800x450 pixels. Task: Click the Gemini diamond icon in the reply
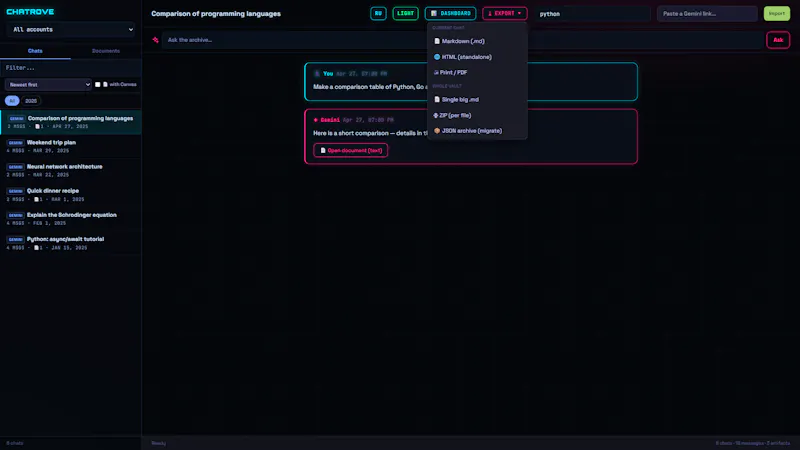pyautogui.click(x=316, y=120)
